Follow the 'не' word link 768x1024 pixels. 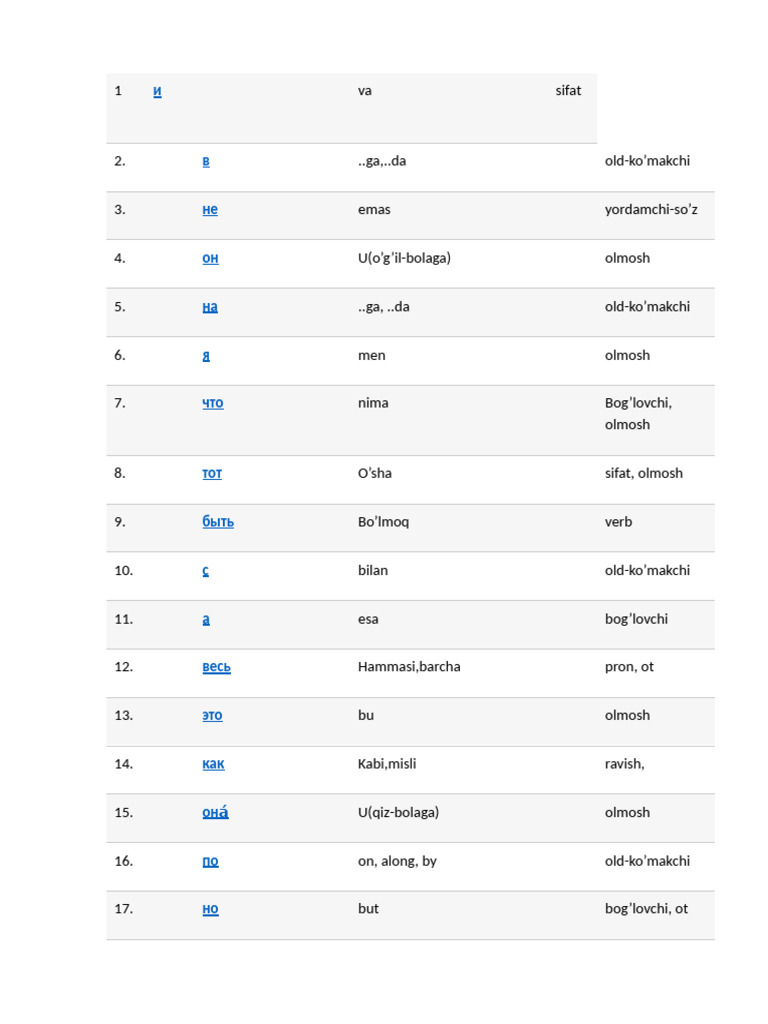(x=209, y=210)
